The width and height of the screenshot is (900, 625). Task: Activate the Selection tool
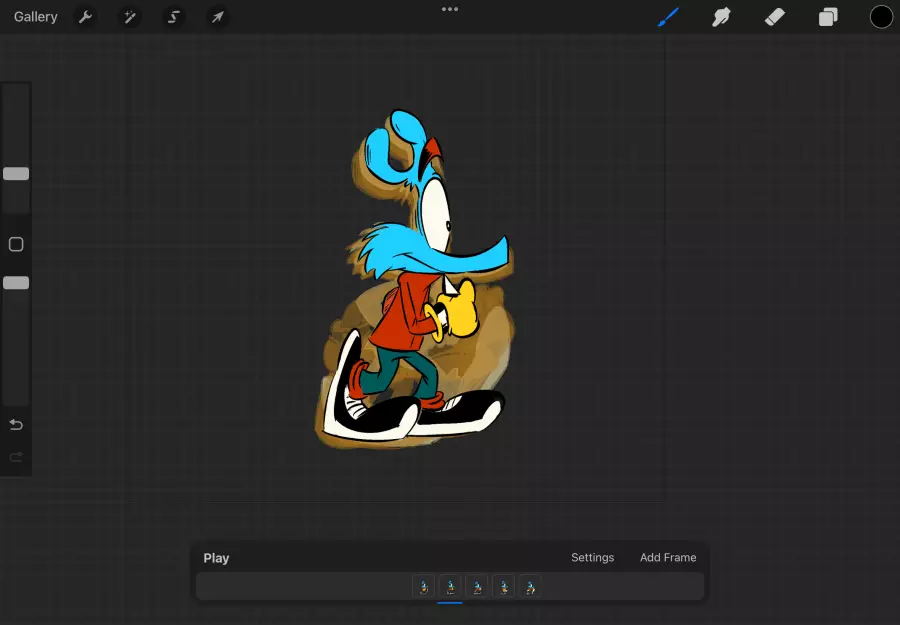(174, 17)
